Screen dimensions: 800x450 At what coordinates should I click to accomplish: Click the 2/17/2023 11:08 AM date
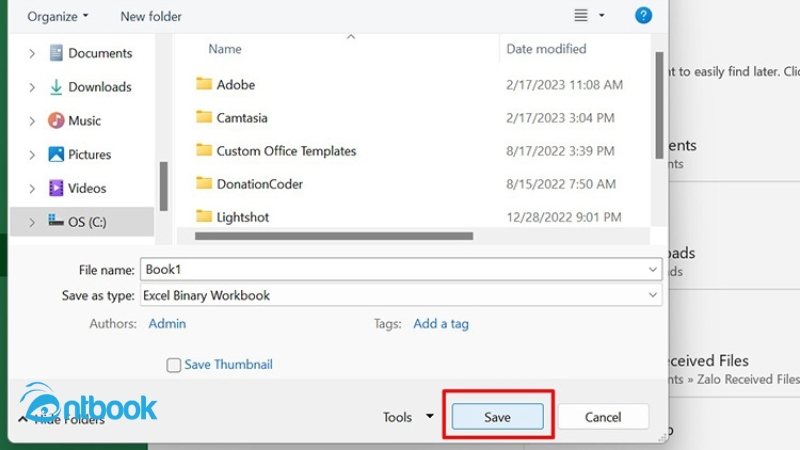tap(564, 84)
